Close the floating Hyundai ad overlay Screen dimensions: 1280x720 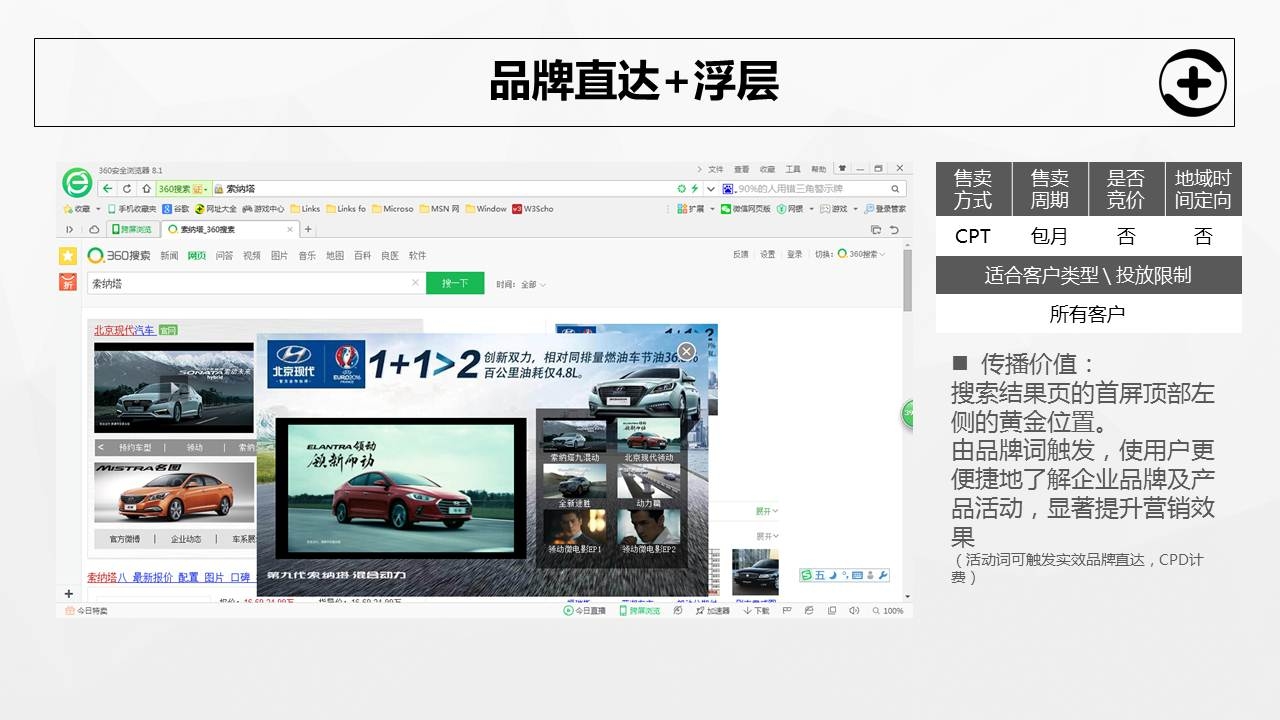[x=686, y=351]
